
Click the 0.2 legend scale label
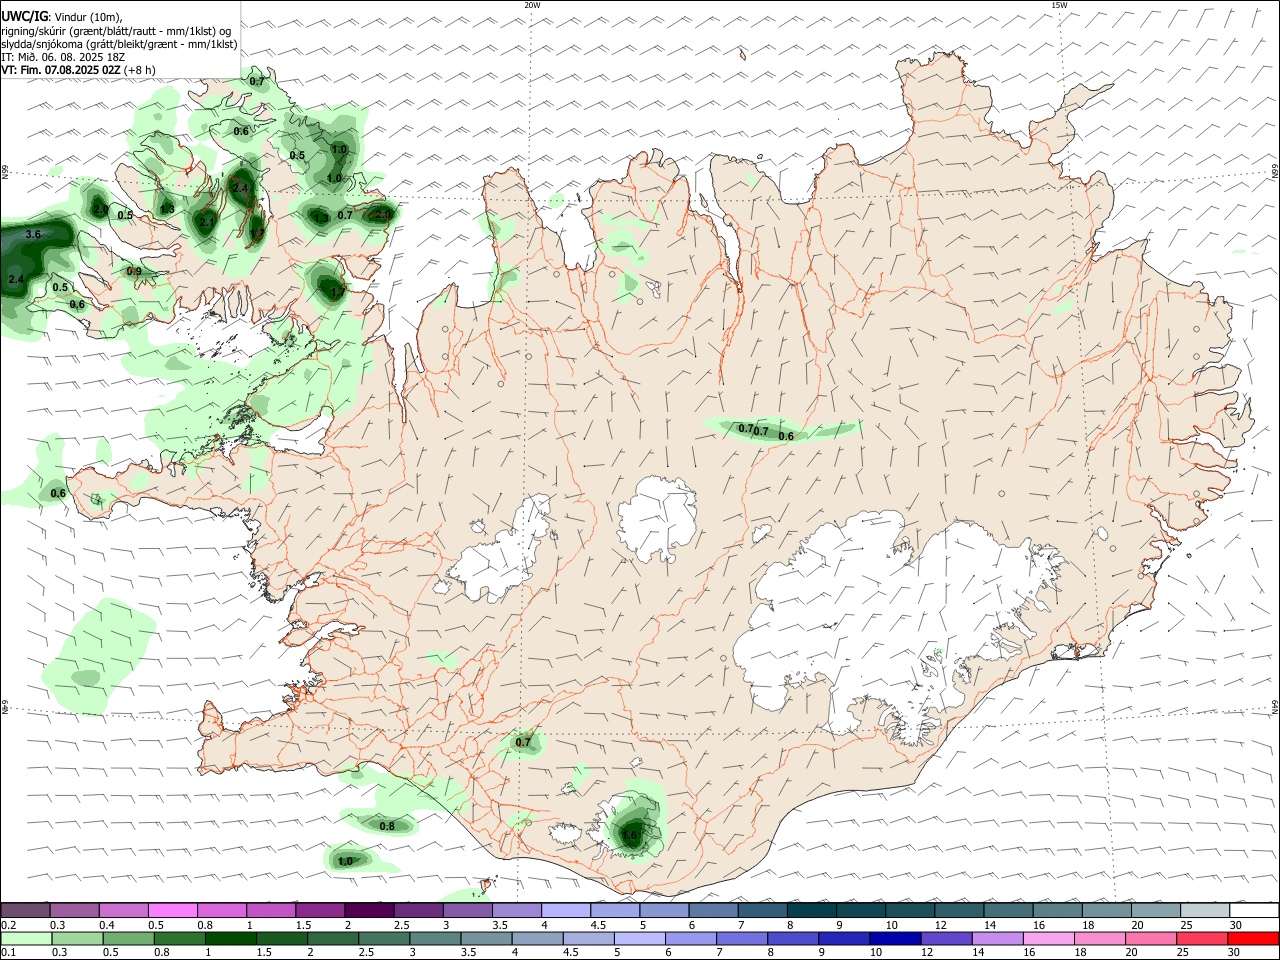coord(8,925)
